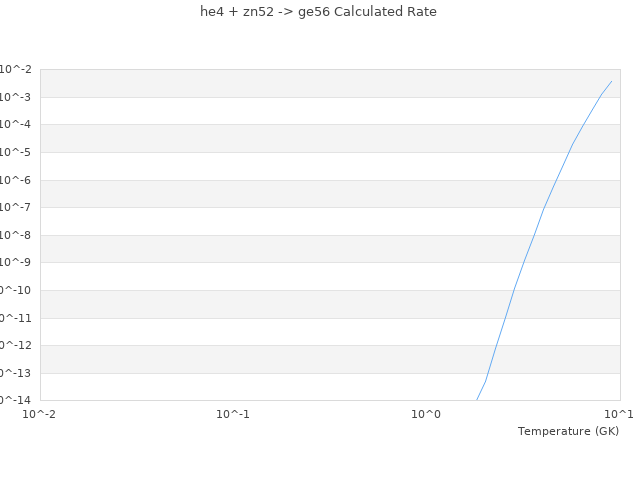Click the y-axis tick label 10^-3
This screenshot has height=480, width=640.
tap(15, 97)
